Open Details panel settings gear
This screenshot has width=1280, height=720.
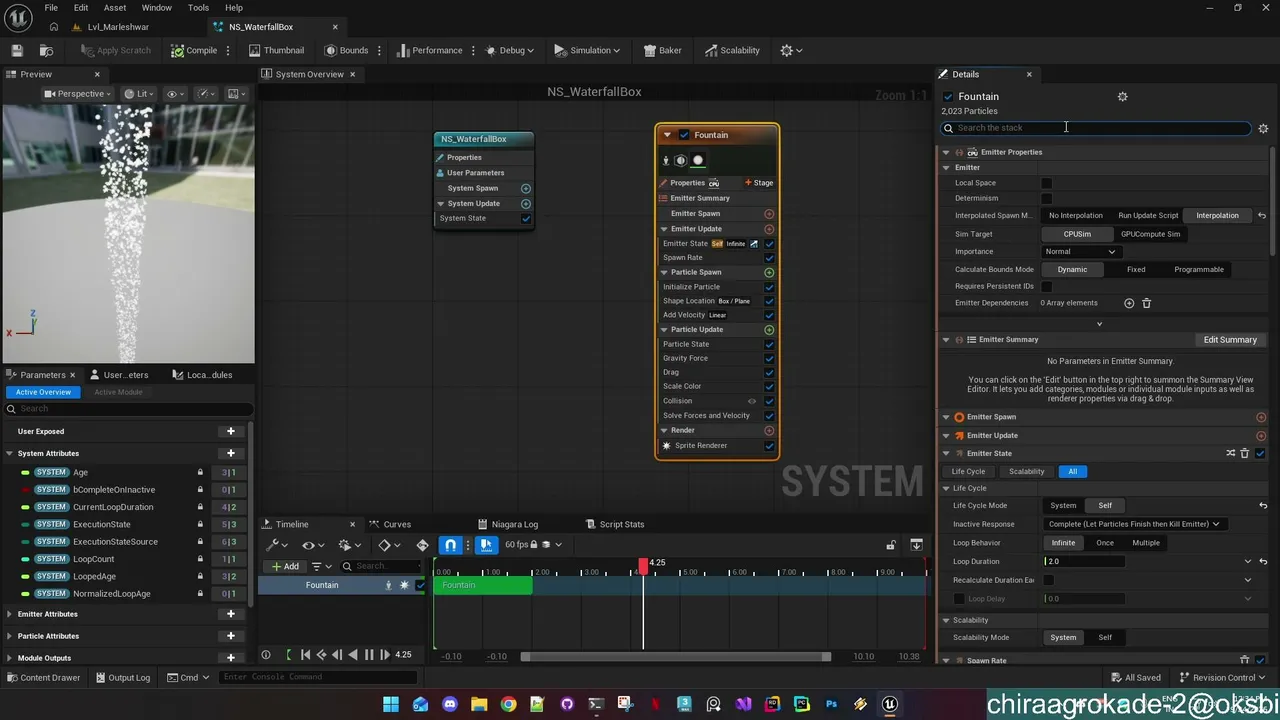point(1263,128)
